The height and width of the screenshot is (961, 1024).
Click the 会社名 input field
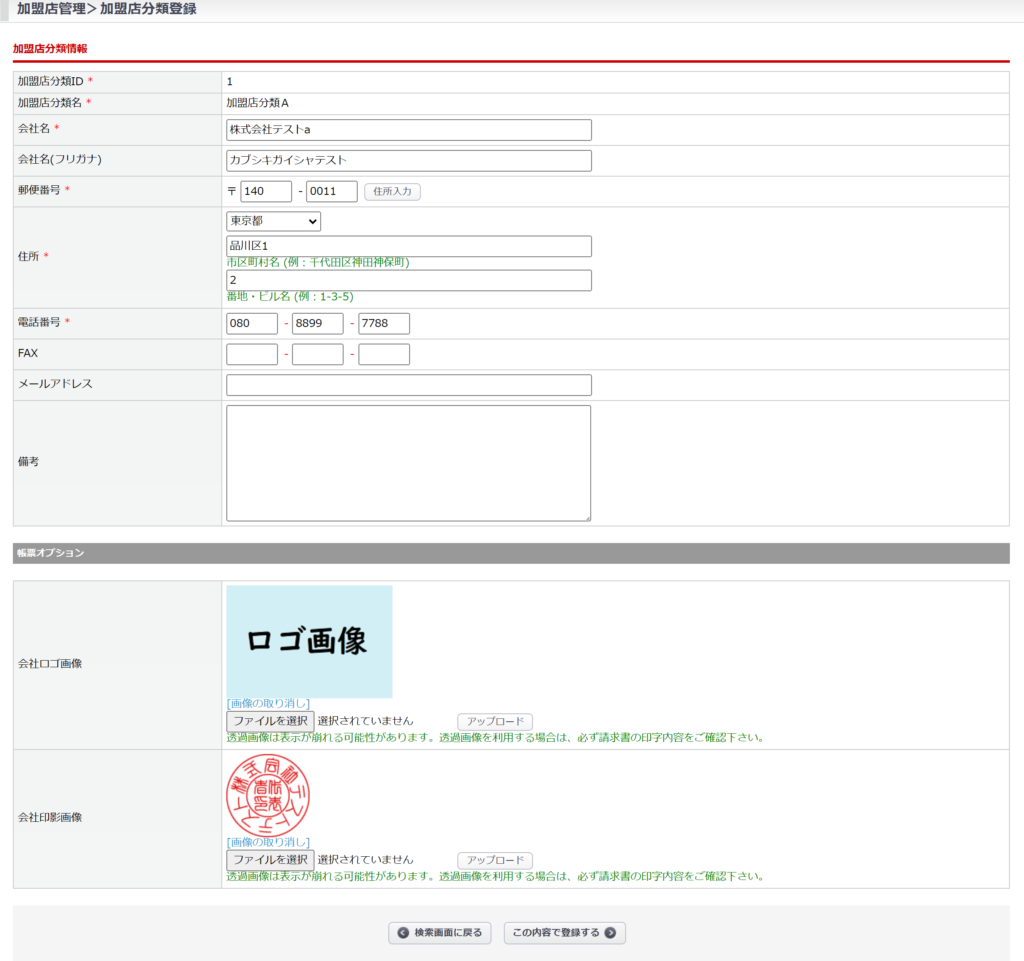[x=409, y=130]
